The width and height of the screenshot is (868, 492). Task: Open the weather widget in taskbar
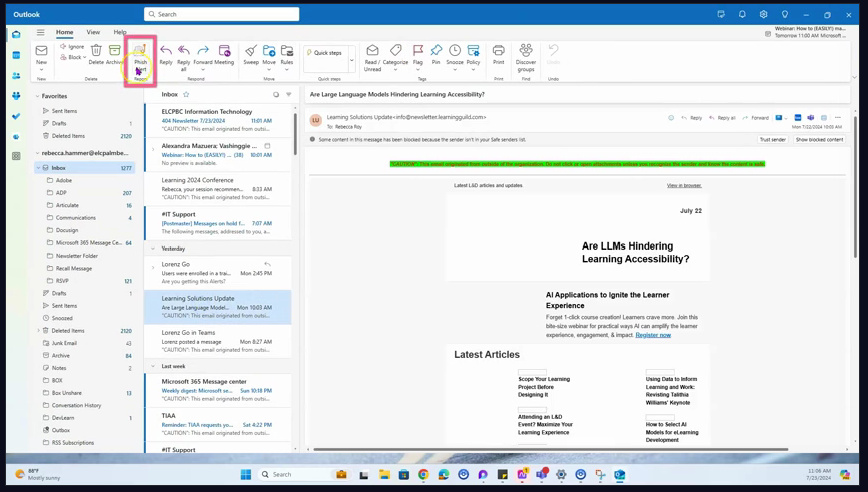point(38,474)
